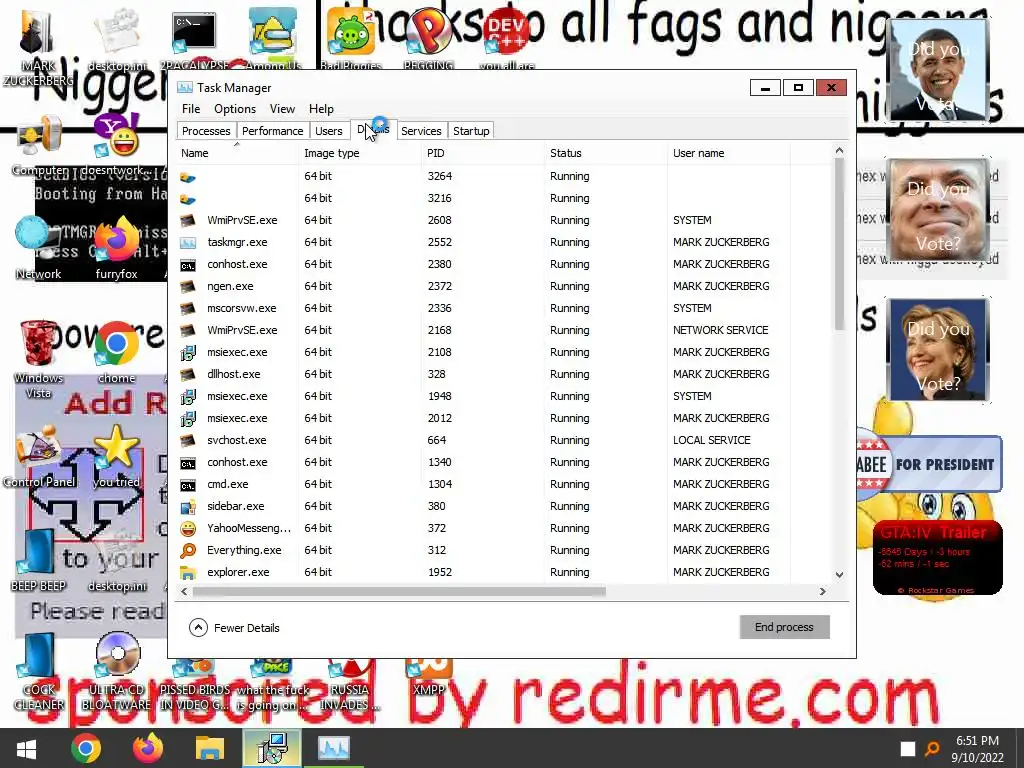1024x768 pixels.
Task: Select the cmd.exe console icon
Action: click(188, 485)
